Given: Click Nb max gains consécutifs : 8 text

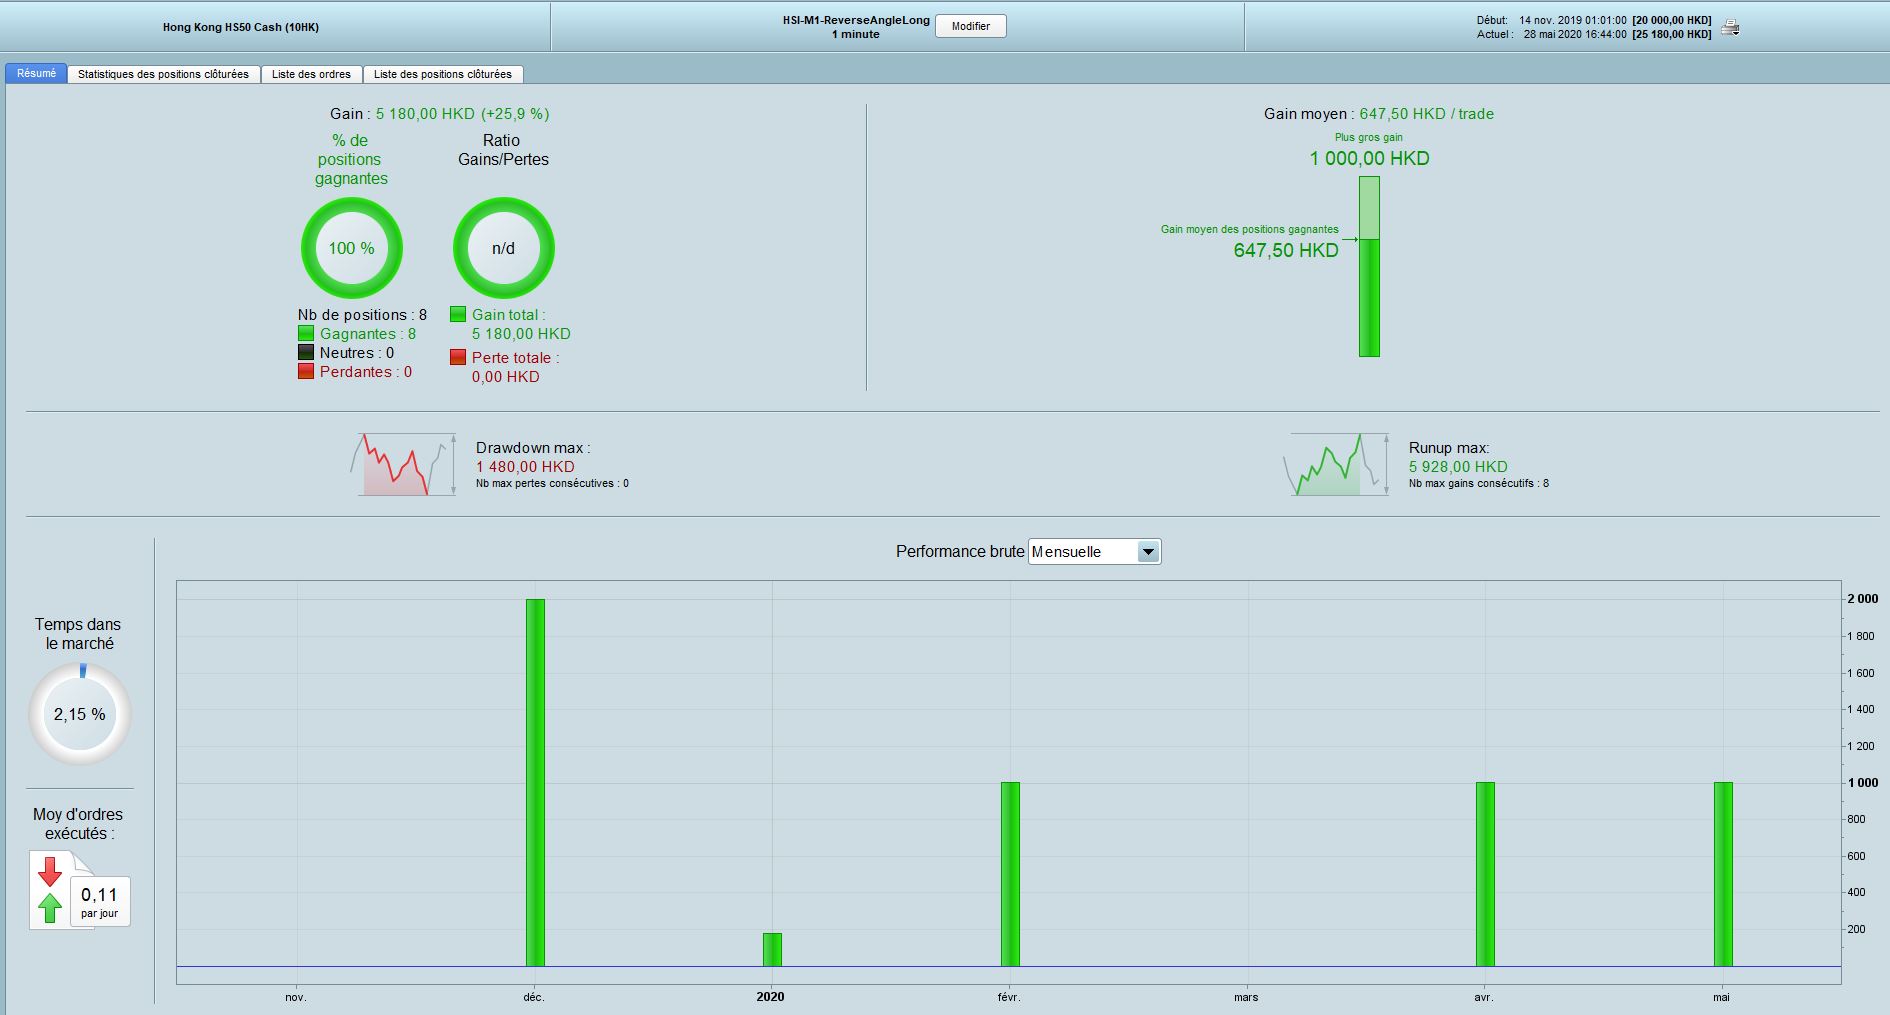Looking at the screenshot, I should 1479,484.
